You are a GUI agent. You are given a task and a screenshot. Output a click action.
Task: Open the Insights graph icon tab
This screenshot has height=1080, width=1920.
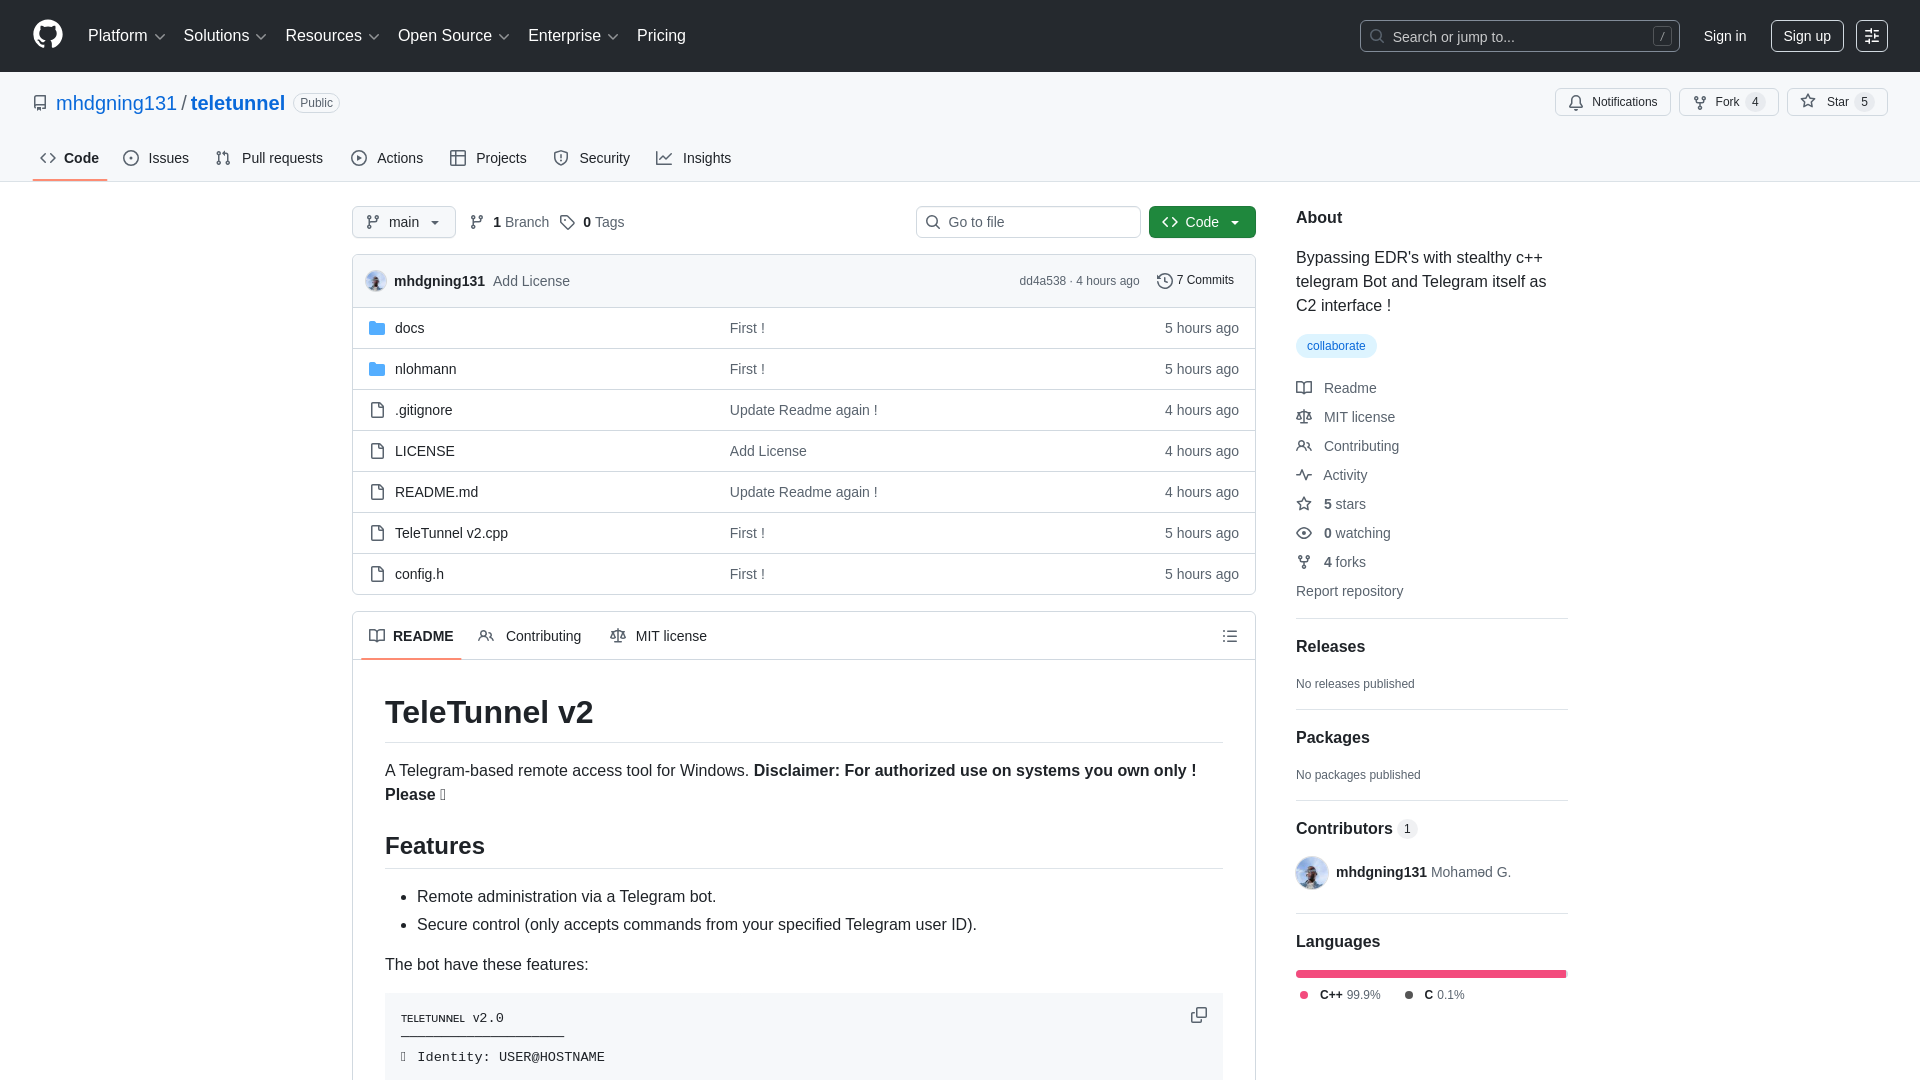665,158
